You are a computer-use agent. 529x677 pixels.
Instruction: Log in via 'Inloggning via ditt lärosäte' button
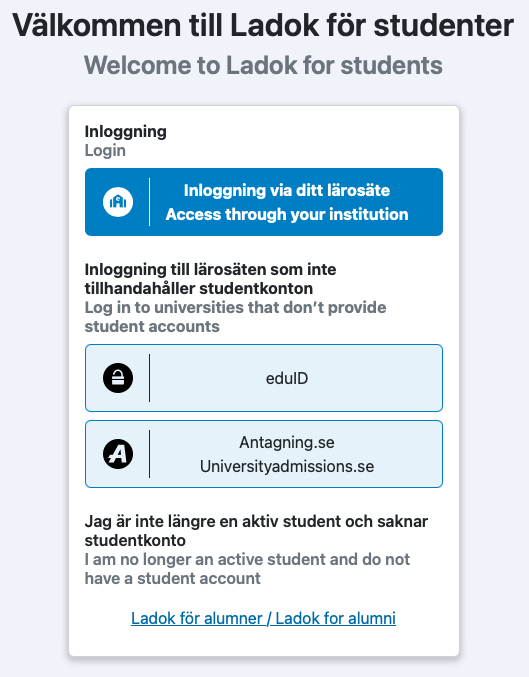coord(264,202)
